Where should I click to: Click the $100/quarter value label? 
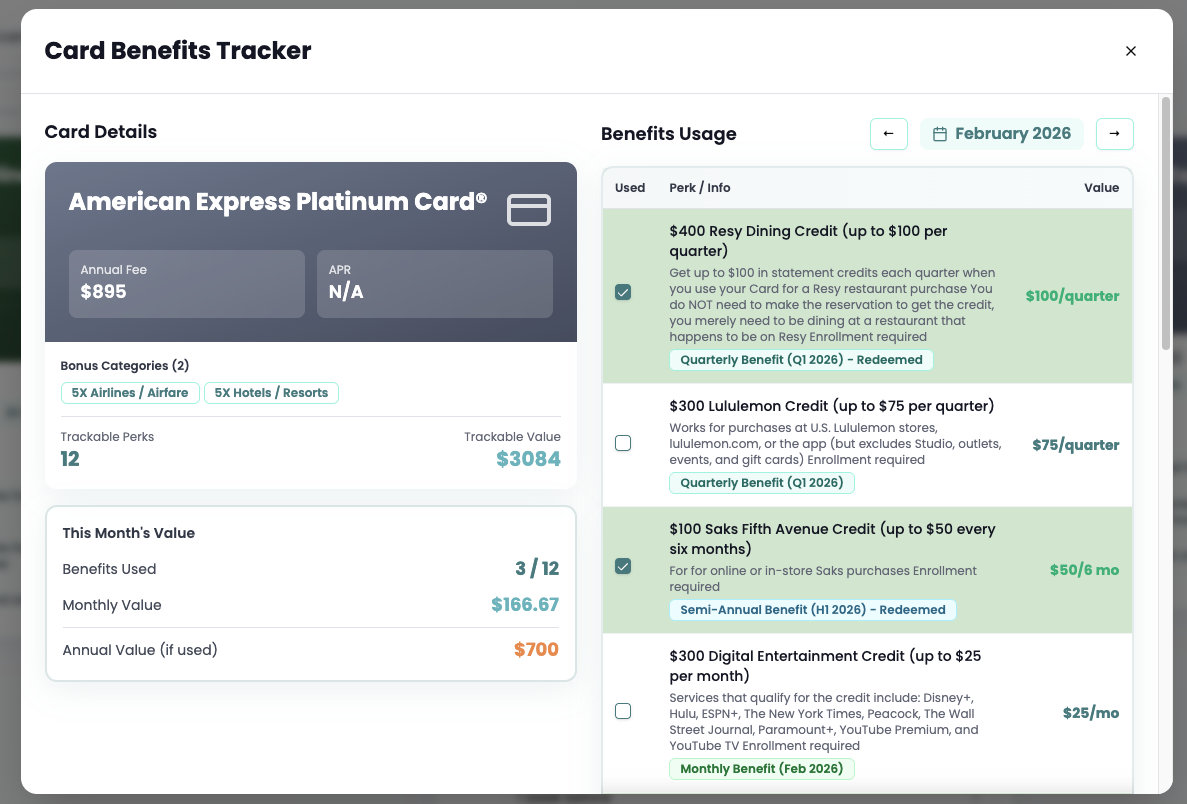point(1072,295)
